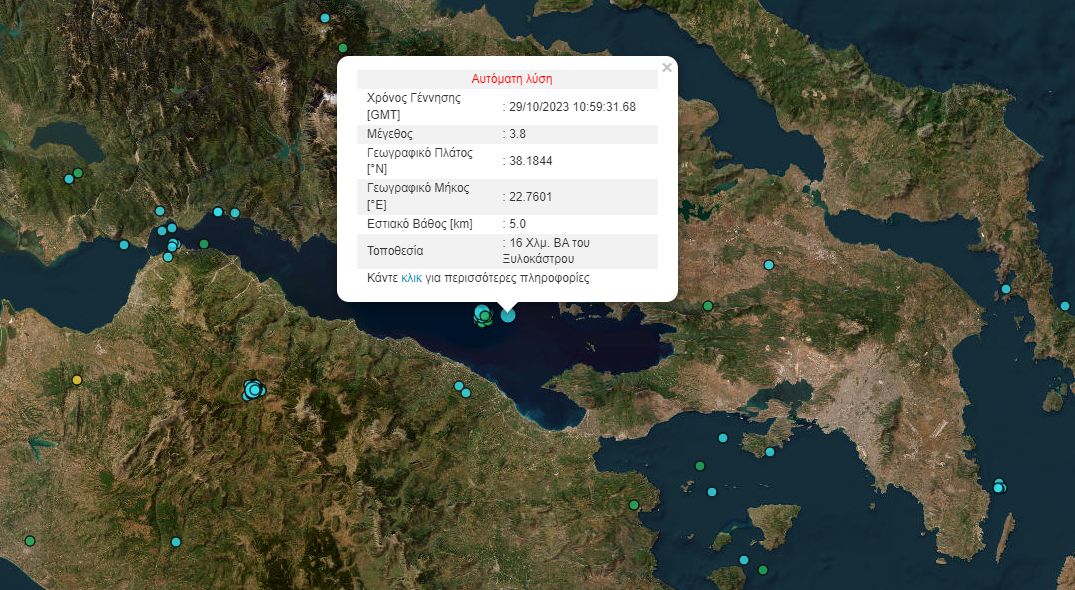Viewport: 1075px width, 590px height.
Task: Close the Αυτόματη λύση popup
Action: tap(667, 68)
